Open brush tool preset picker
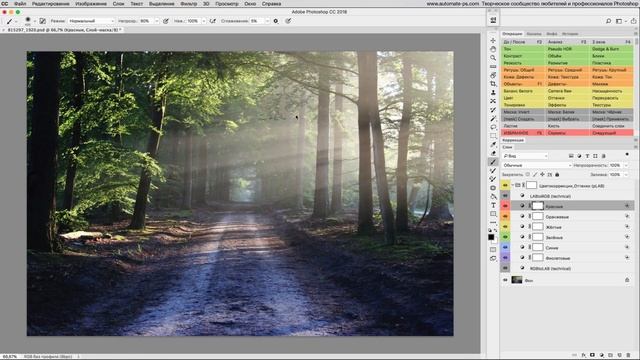This screenshot has width=640, height=360. tap(11, 21)
